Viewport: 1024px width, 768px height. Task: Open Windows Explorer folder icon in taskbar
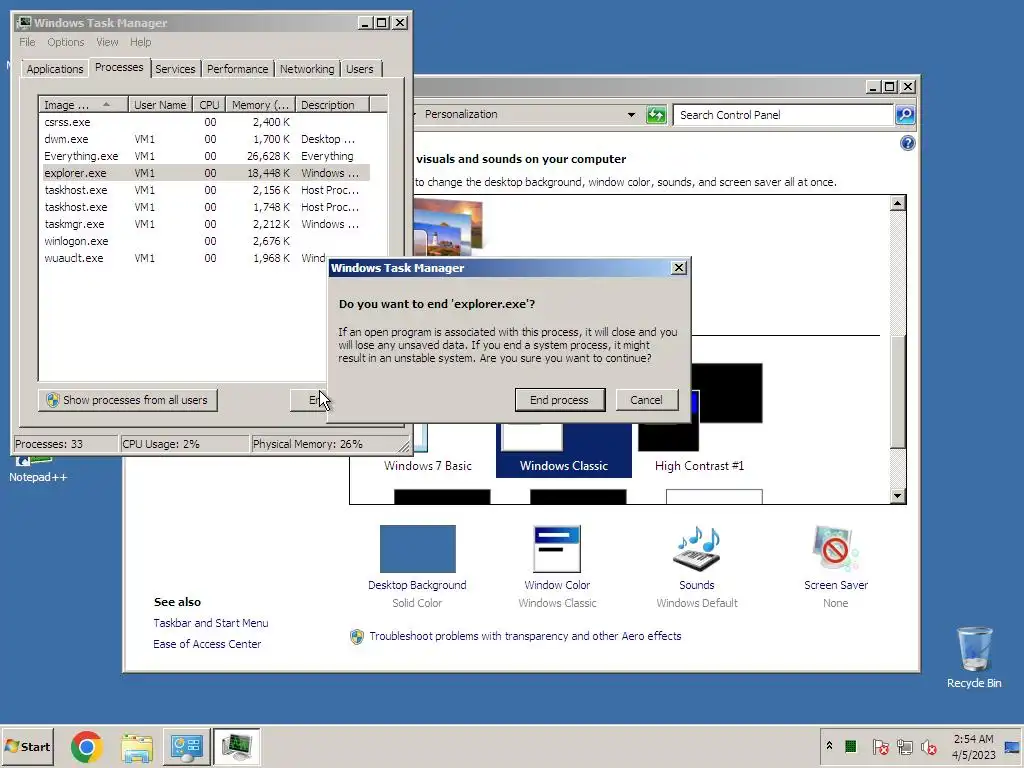coord(136,746)
